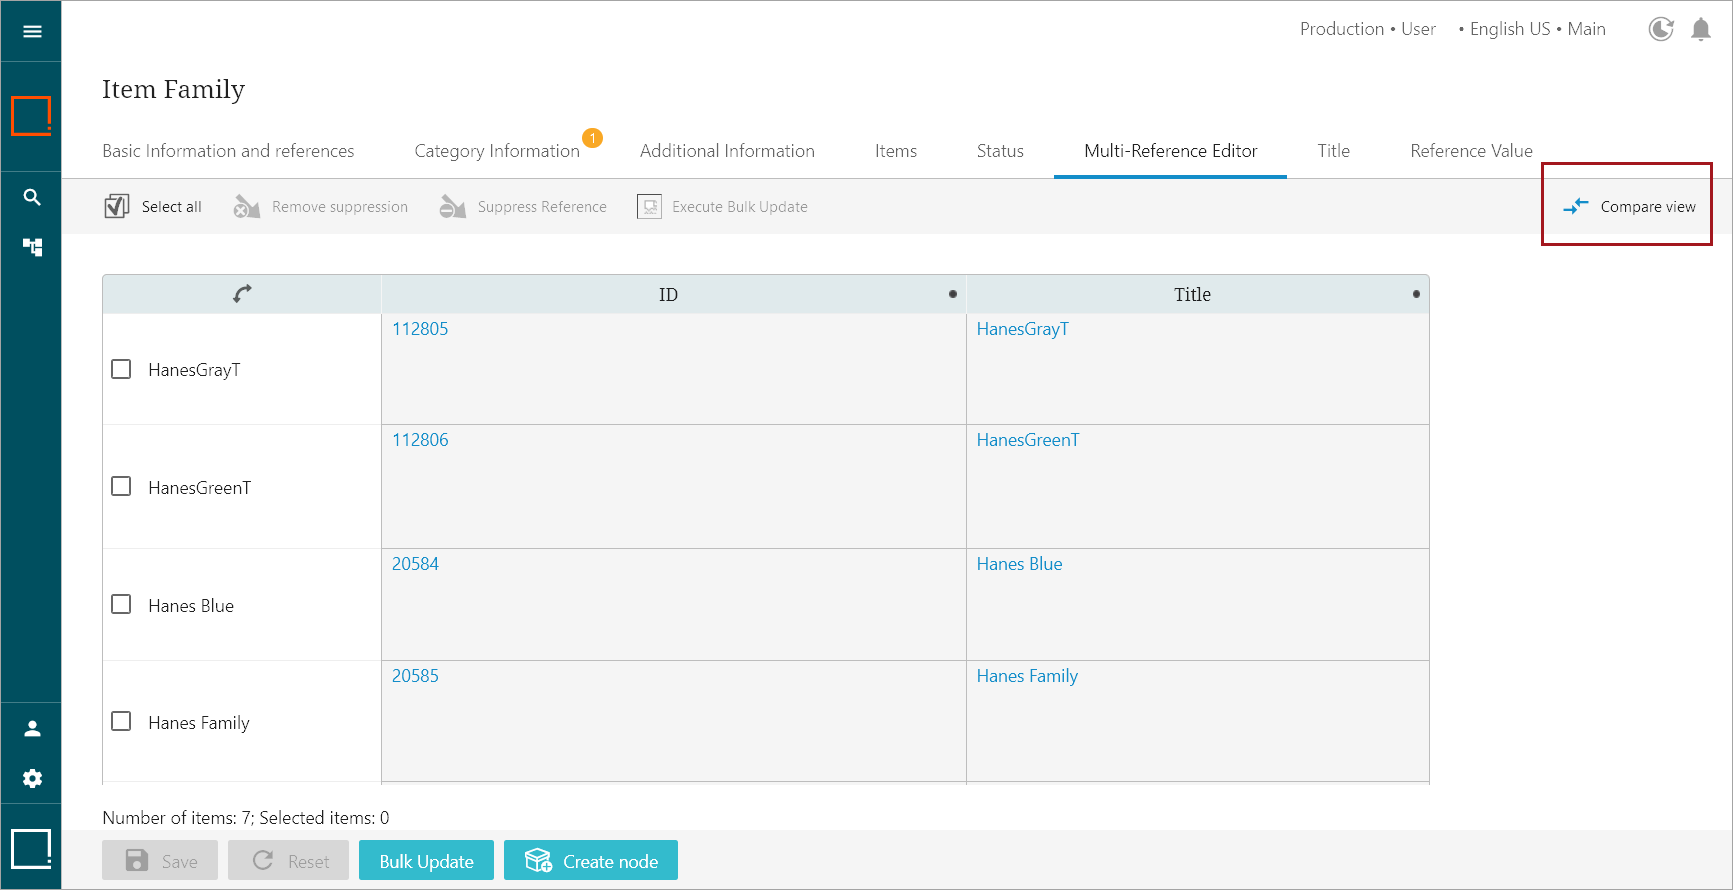1733x890 pixels.
Task: Click the Reset circular arrow icon
Action: [x=263, y=860]
